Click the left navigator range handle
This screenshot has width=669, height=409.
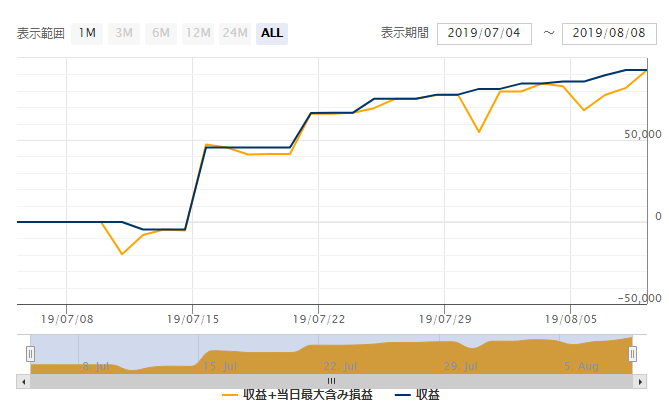(x=30, y=354)
